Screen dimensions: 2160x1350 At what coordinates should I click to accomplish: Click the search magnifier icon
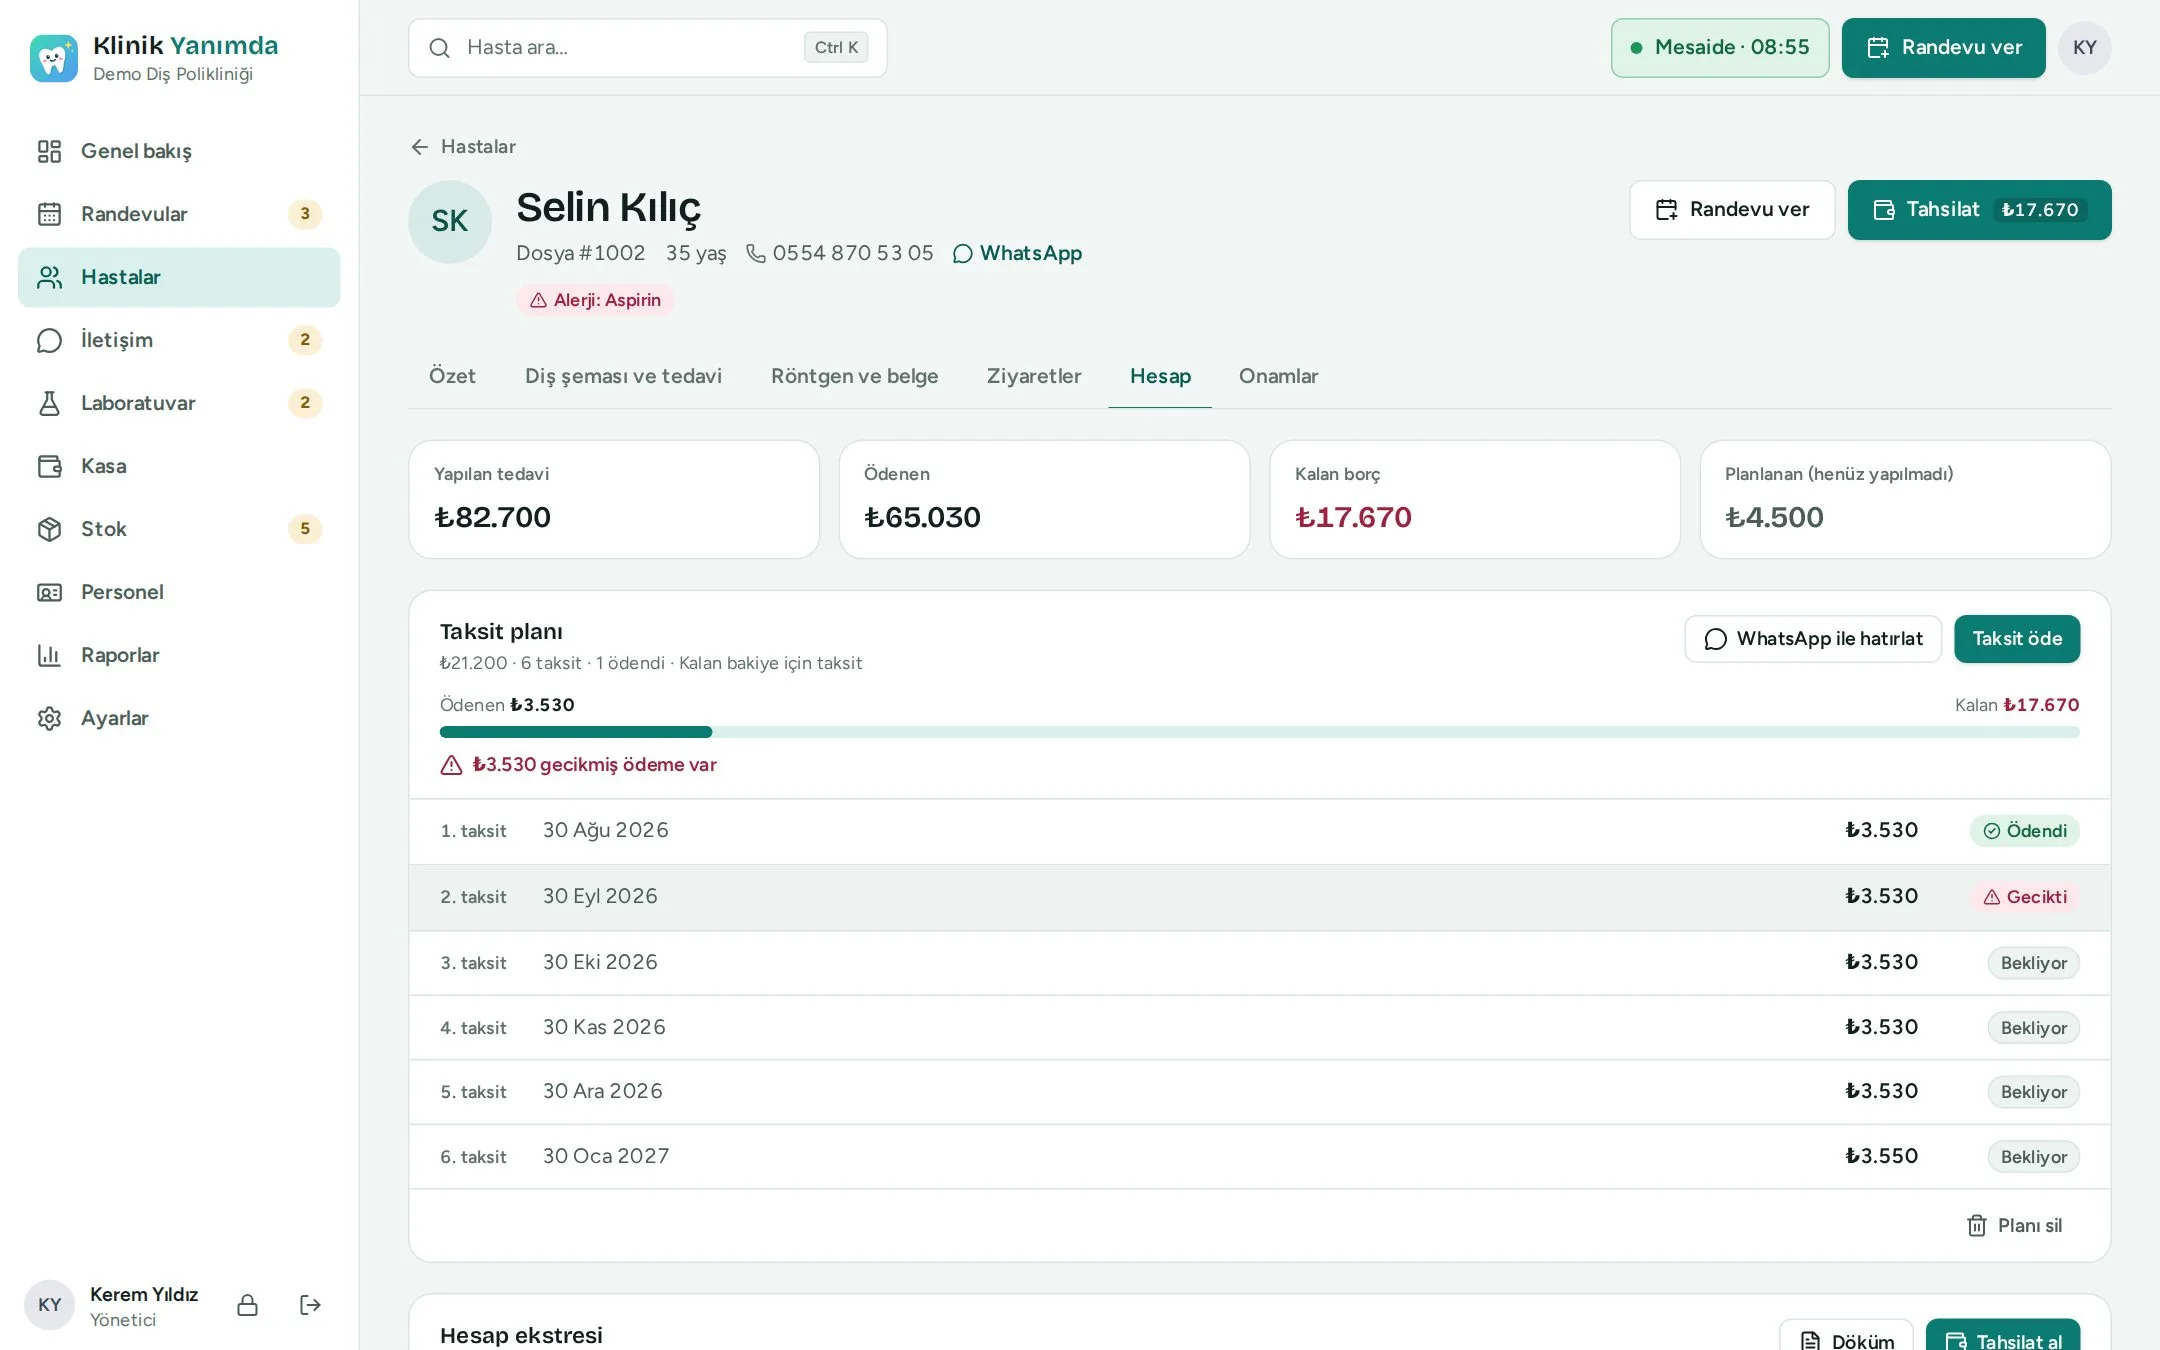439,48
